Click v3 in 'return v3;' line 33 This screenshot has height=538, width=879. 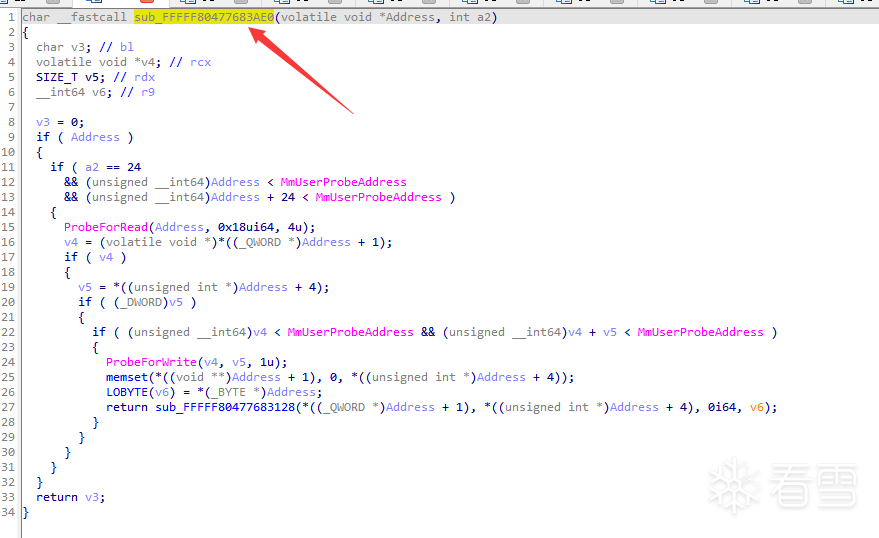click(92, 497)
